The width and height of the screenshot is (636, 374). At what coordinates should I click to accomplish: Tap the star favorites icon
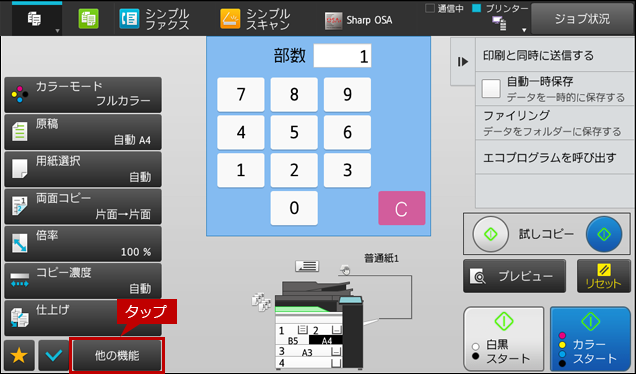(19, 355)
